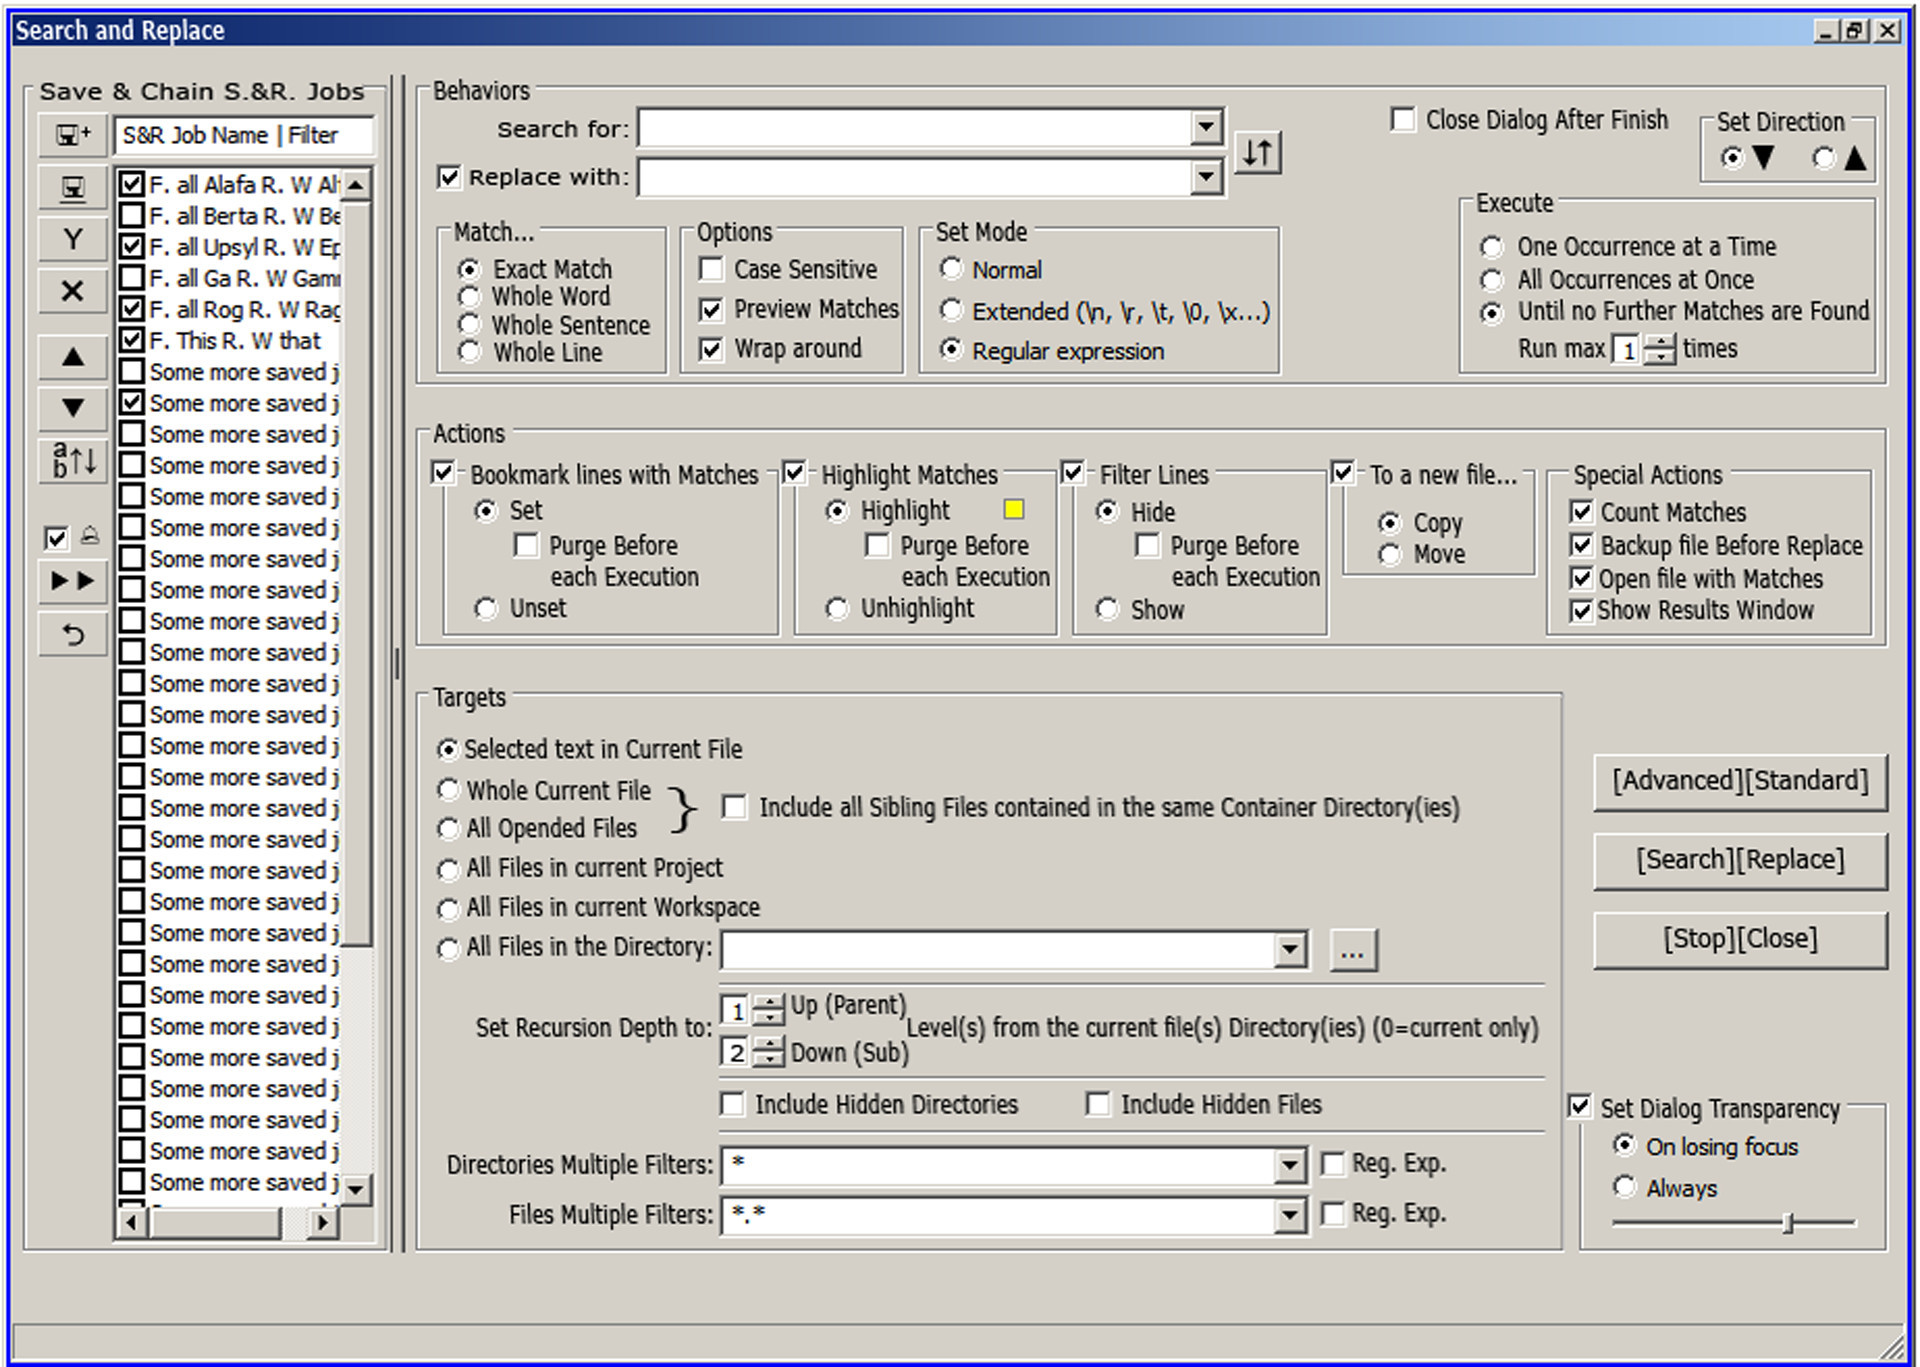Click the [Stop][Close] button
The width and height of the screenshot is (1920, 1367).
(1740, 939)
